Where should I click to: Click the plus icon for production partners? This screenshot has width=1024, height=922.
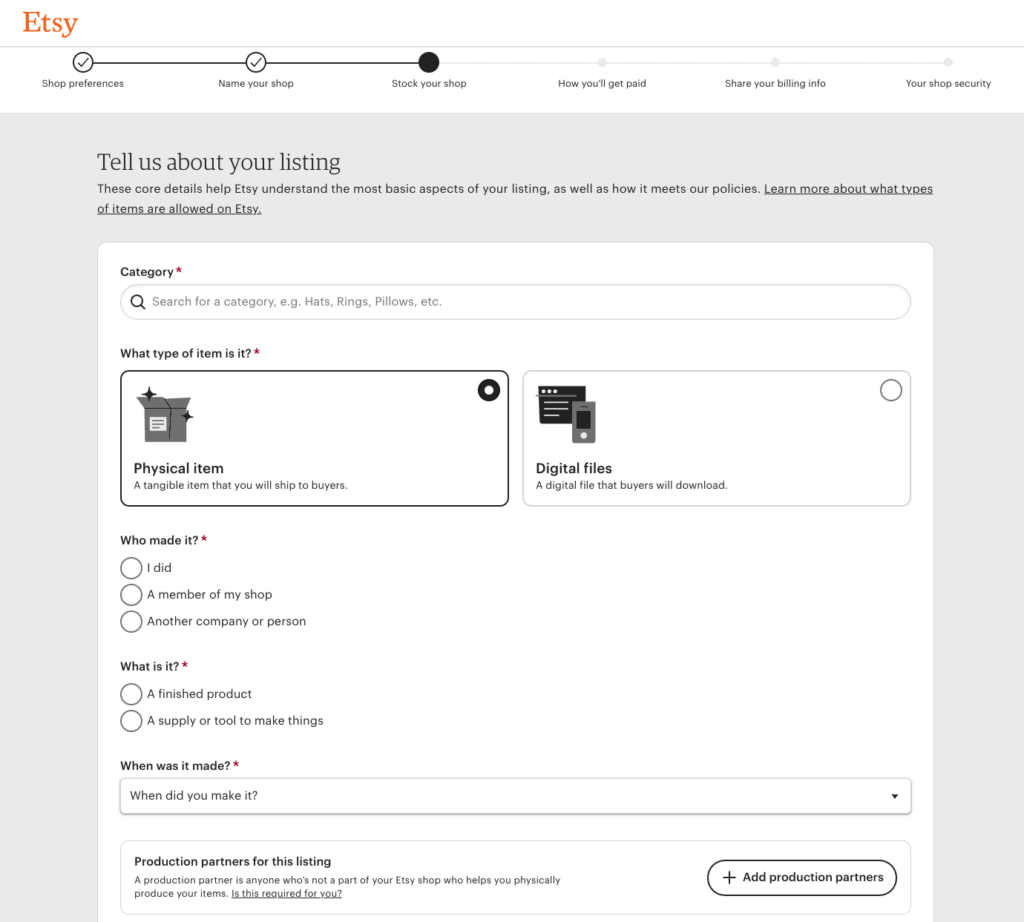(729, 877)
